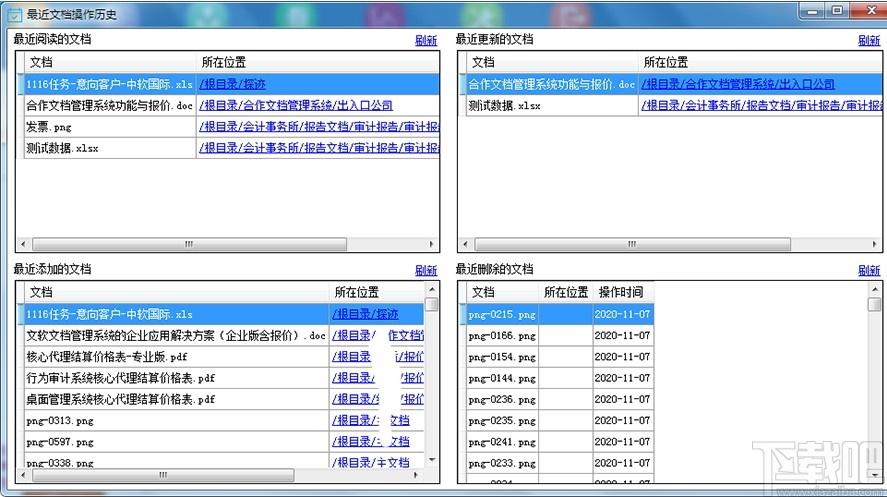
Task: Open location link for 测试数据.xlsx in recently read
Action: 319,148
